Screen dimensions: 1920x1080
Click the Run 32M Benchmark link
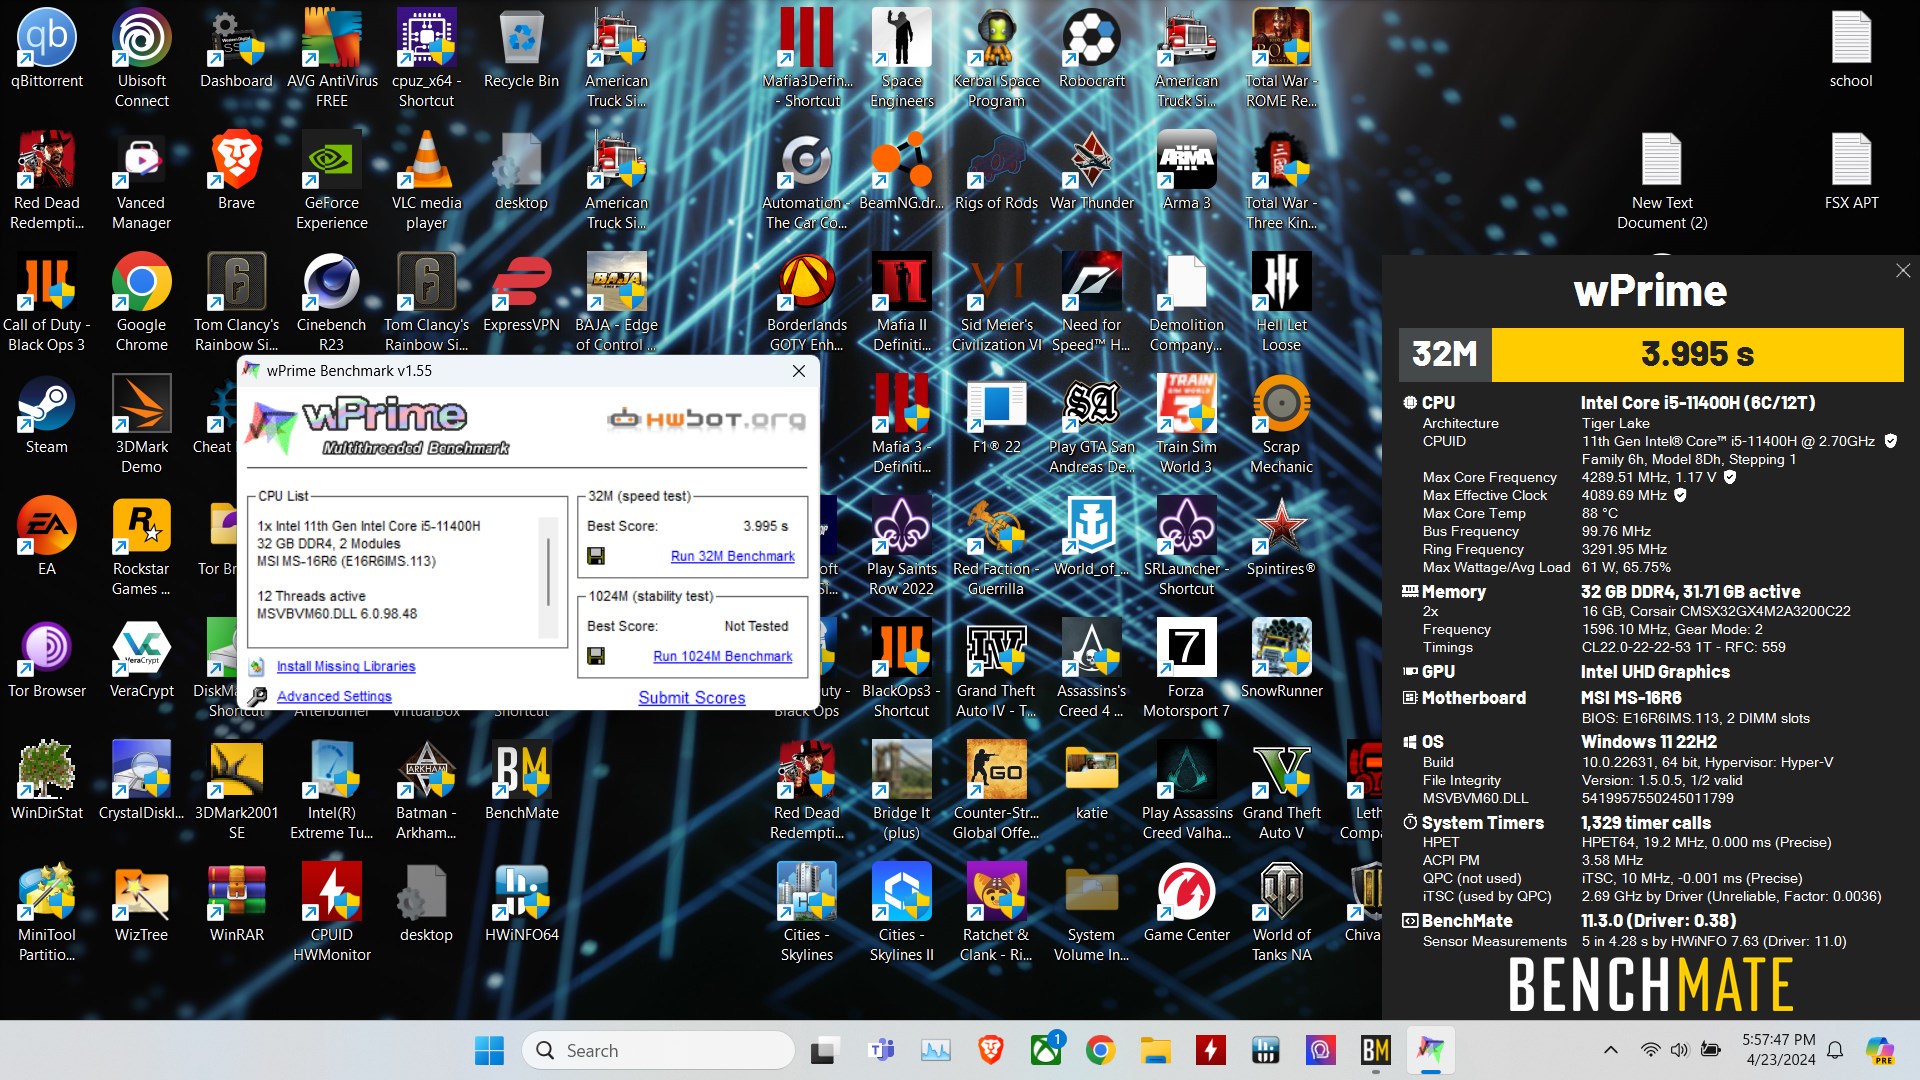pos(732,556)
